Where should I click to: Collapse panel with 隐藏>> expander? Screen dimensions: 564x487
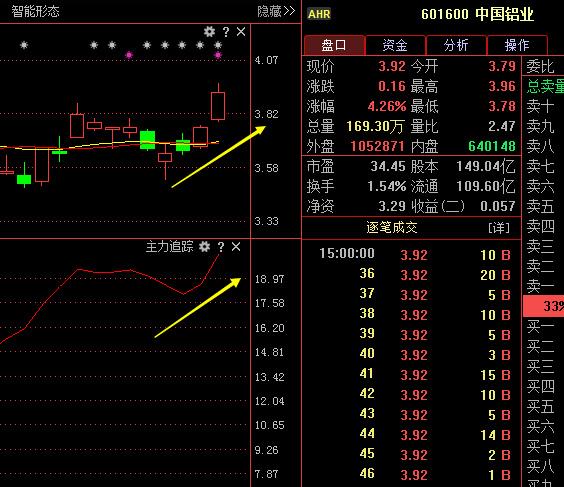coord(276,12)
